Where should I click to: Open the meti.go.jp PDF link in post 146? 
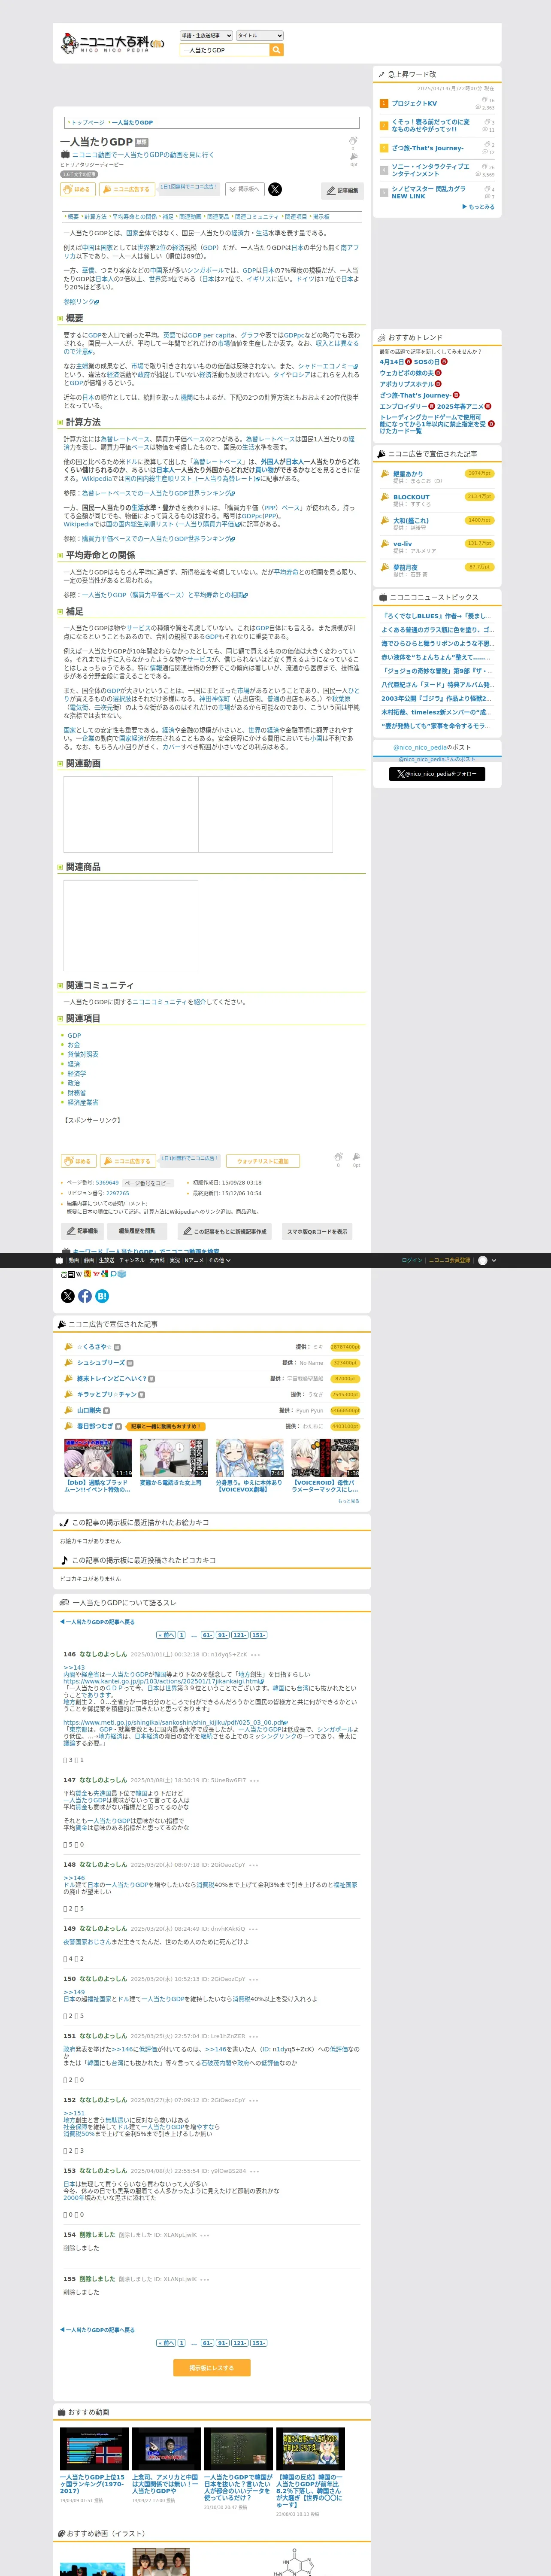[x=175, y=1723]
